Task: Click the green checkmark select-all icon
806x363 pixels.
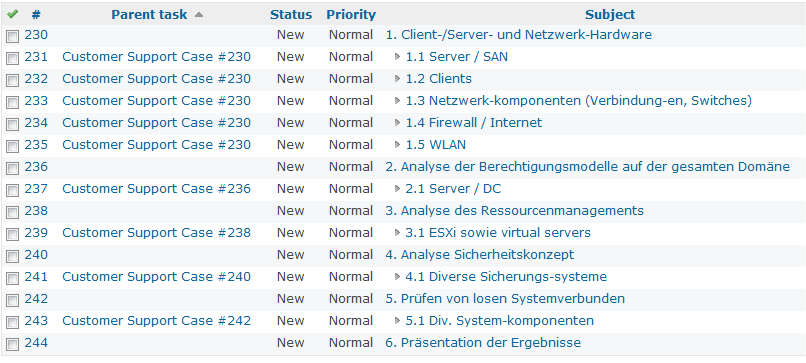Action: click(12, 14)
